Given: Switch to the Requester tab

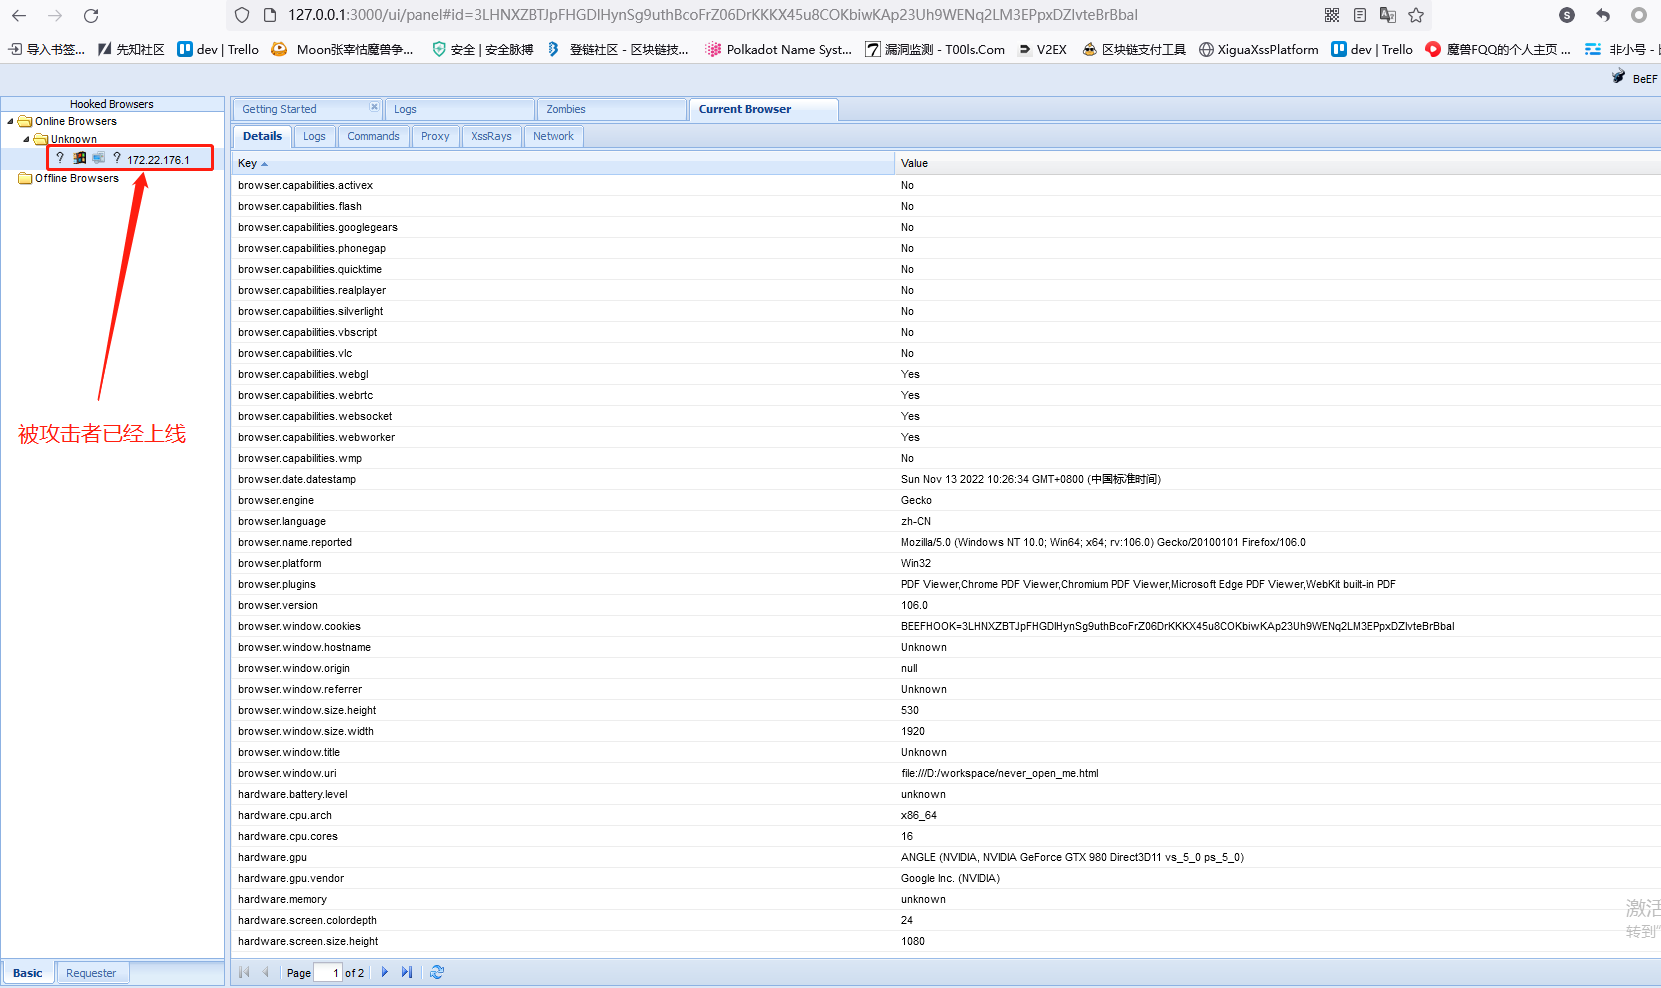Looking at the screenshot, I should point(91,973).
